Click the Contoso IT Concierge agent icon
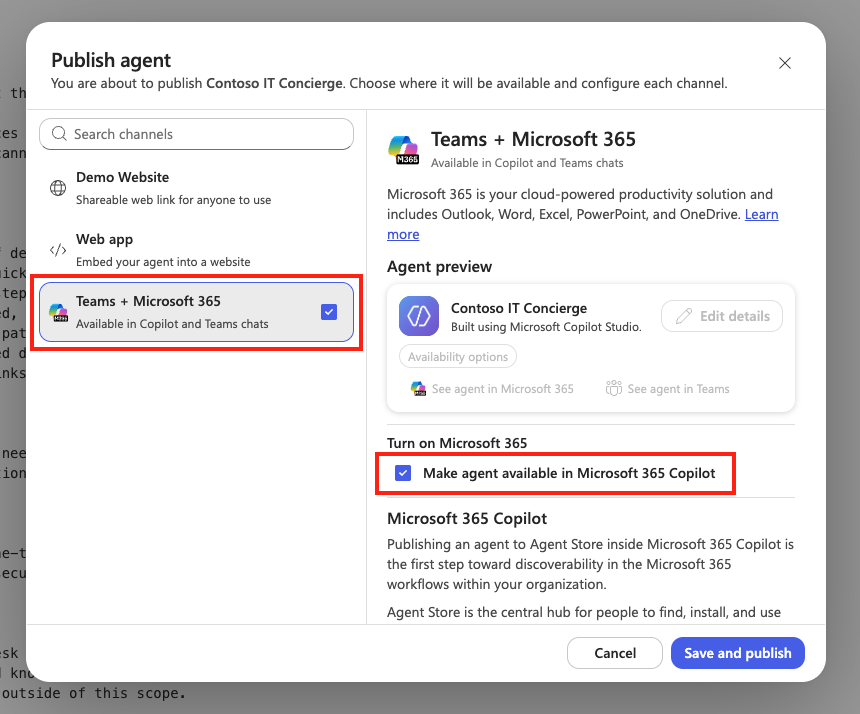The image size is (860, 714). (419, 316)
